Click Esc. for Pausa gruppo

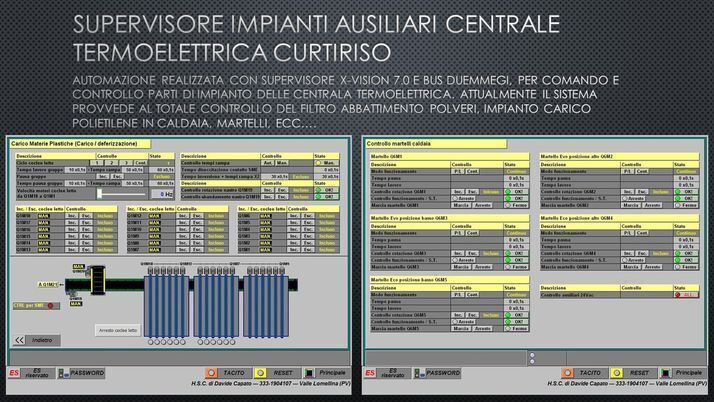click(117, 176)
